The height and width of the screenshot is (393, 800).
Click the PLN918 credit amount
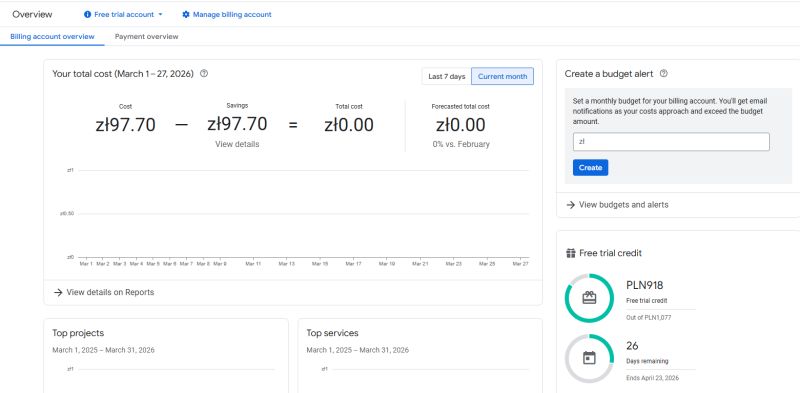[644, 286]
